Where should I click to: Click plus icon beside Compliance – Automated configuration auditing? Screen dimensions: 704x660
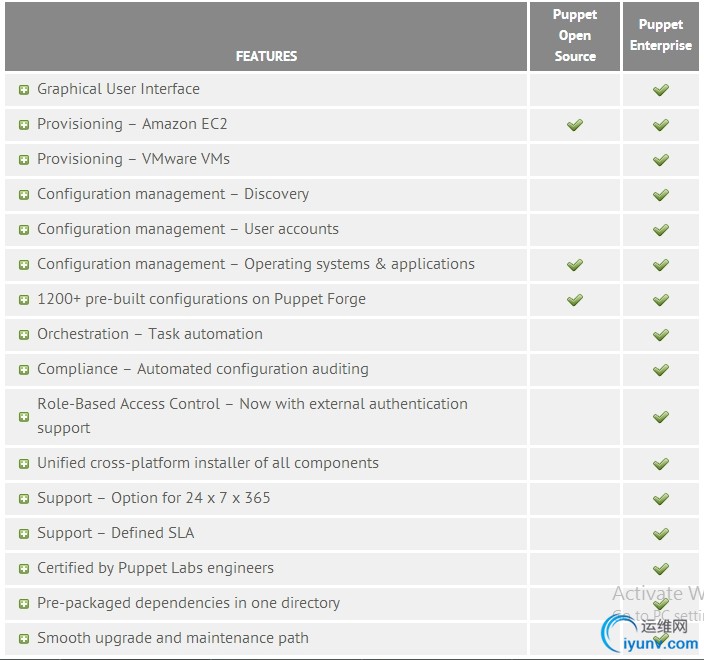click(24, 370)
